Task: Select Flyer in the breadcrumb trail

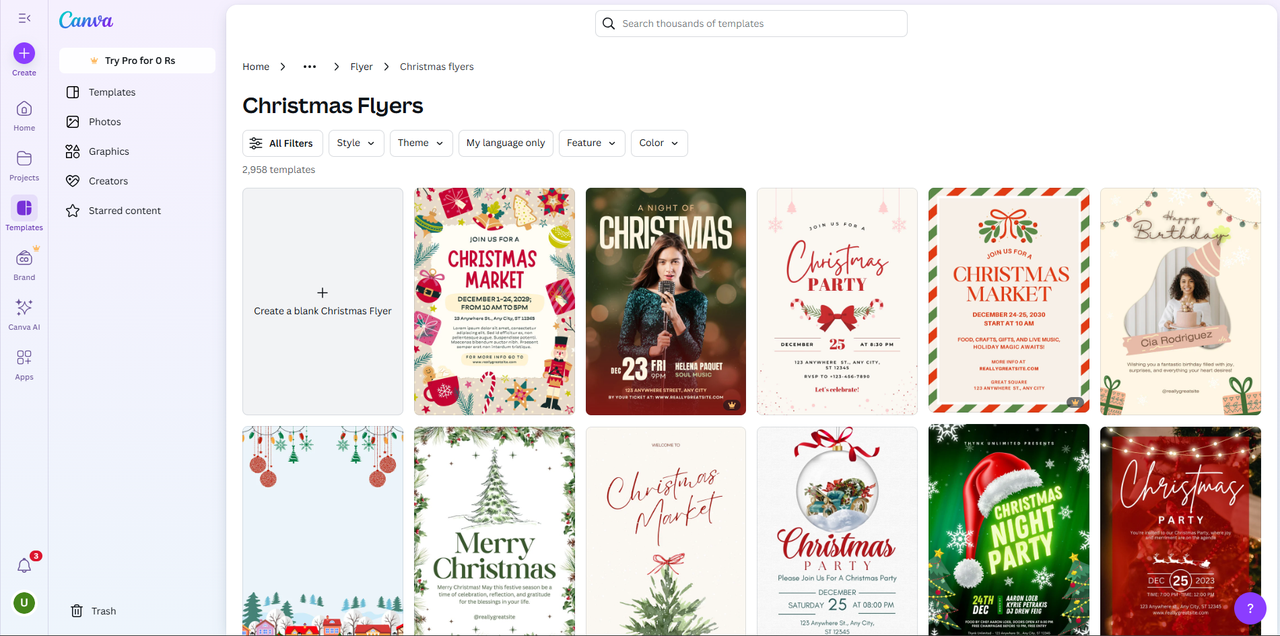Action: point(361,66)
